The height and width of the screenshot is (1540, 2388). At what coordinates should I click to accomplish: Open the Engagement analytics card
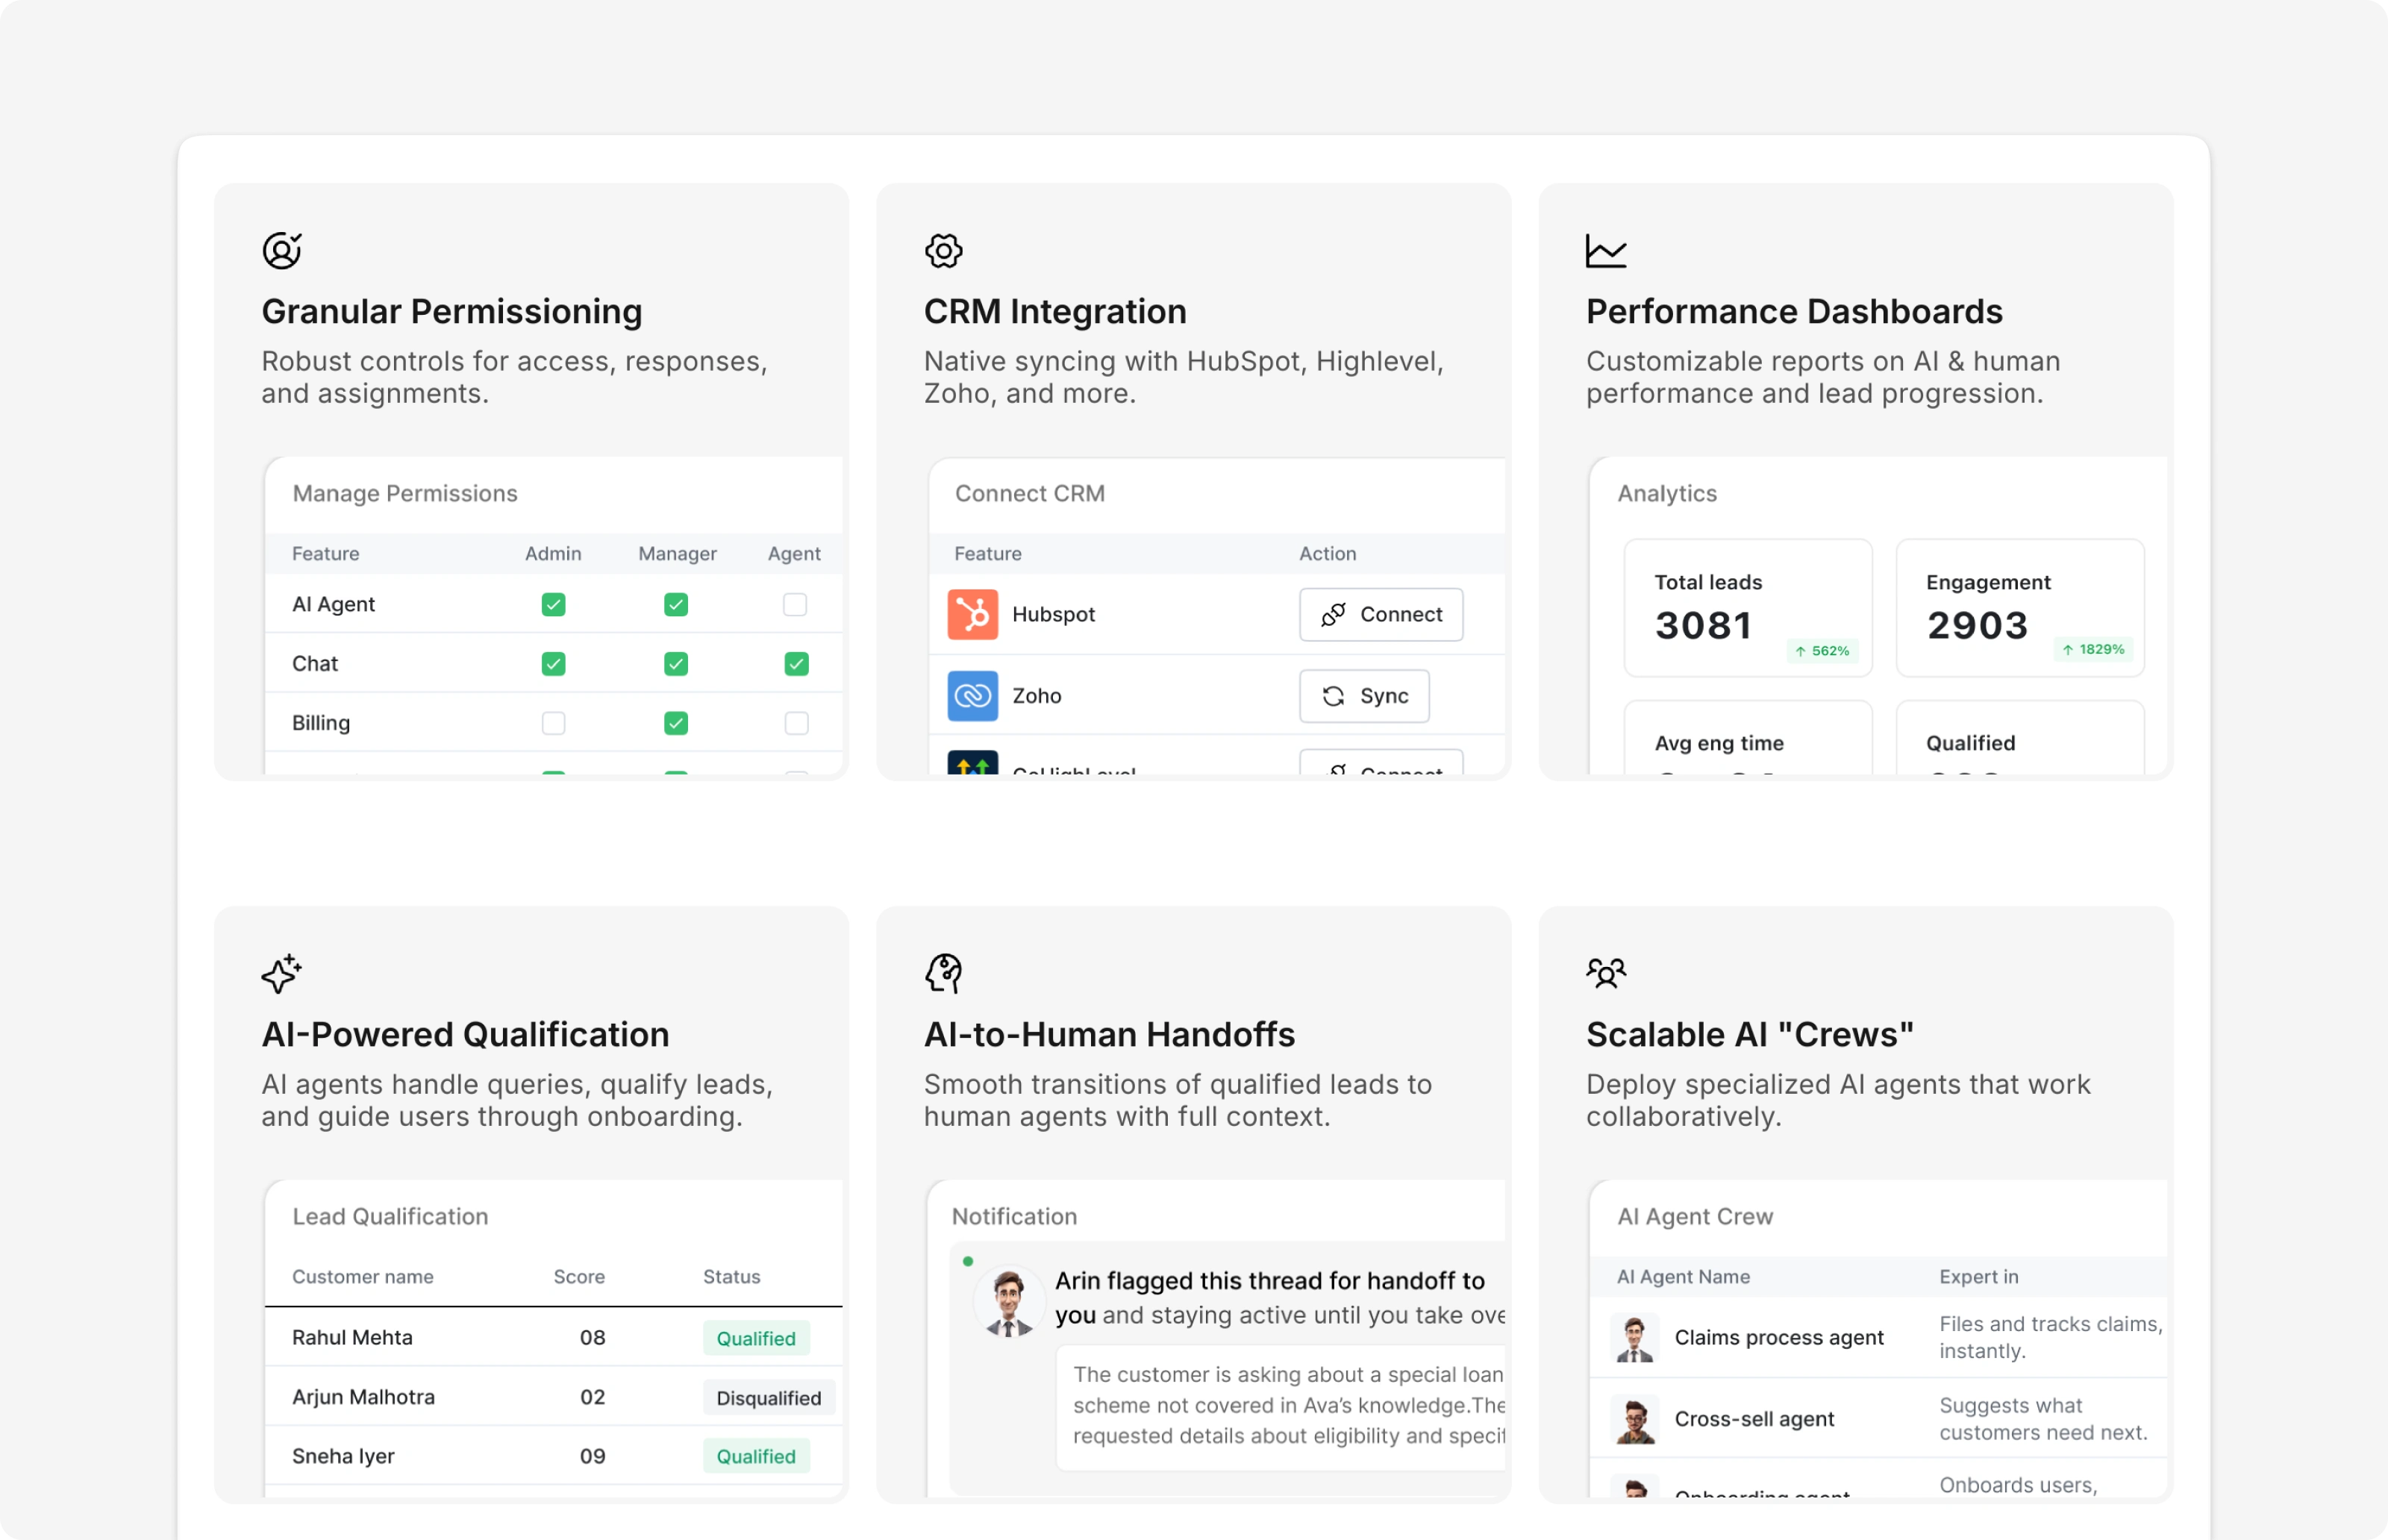(x=2019, y=608)
